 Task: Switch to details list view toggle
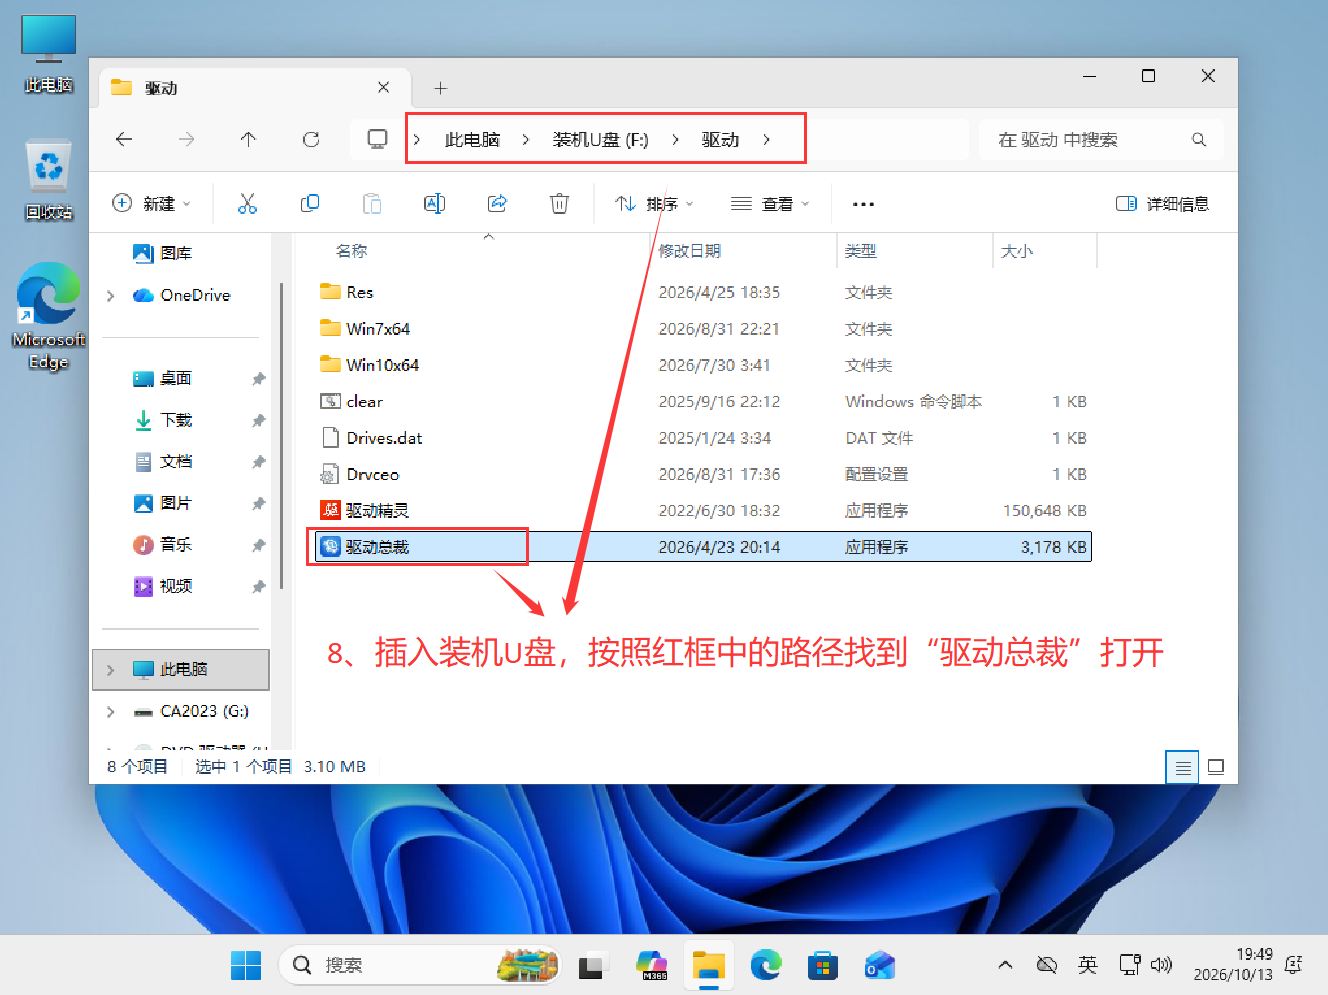(1182, 767)
